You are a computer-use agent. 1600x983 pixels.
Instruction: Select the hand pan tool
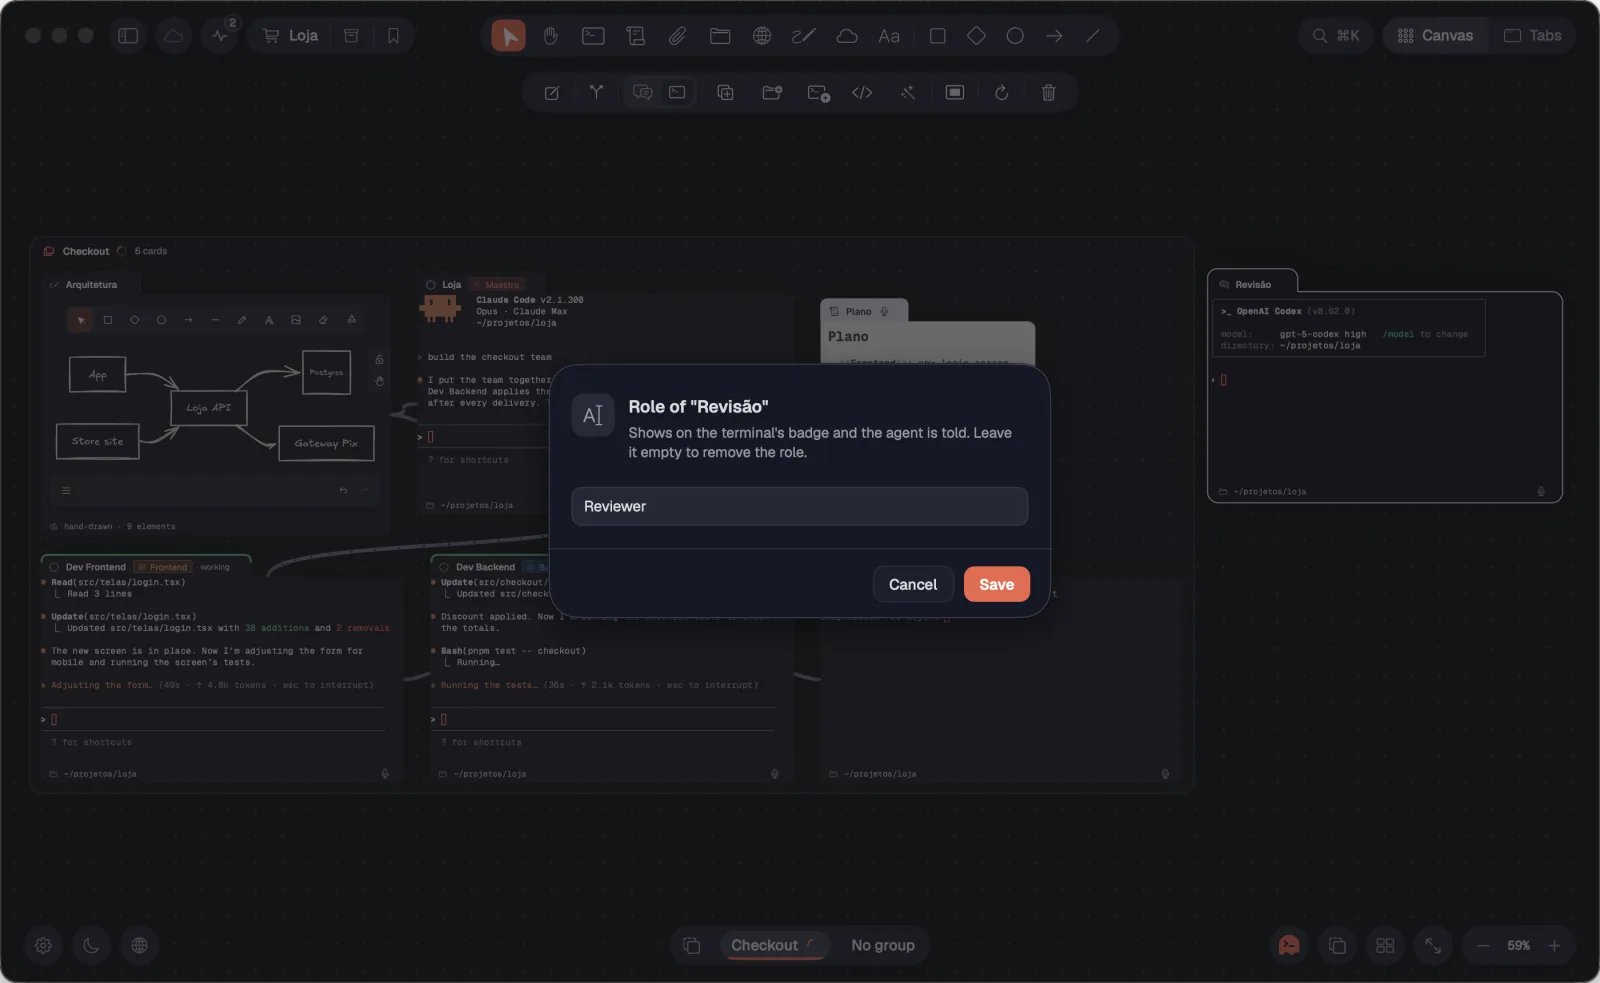(x=551, y=36)
